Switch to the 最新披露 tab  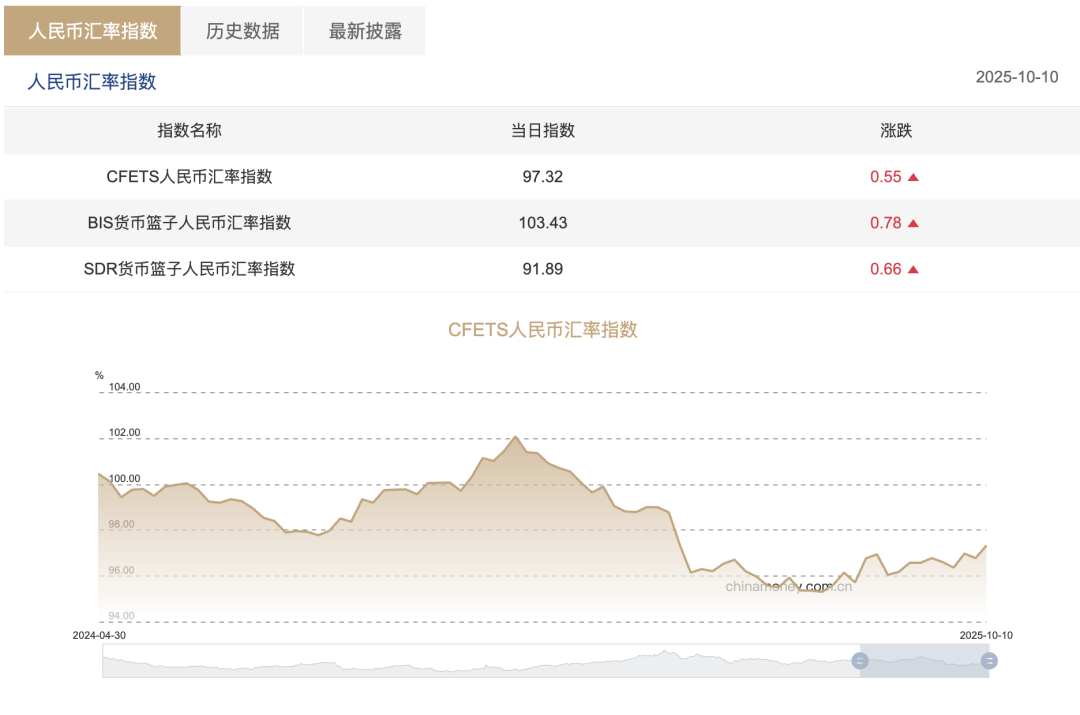click(365, 31)
